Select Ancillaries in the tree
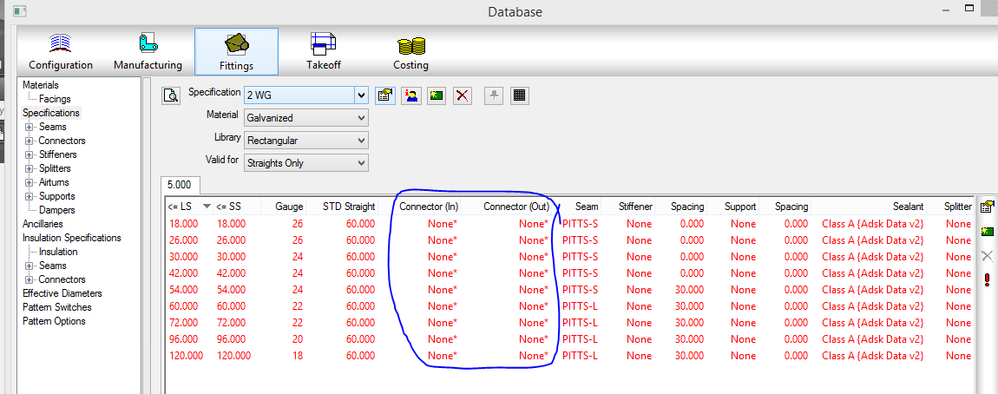This screenshot has height=394, width=998. pos(43,224)
